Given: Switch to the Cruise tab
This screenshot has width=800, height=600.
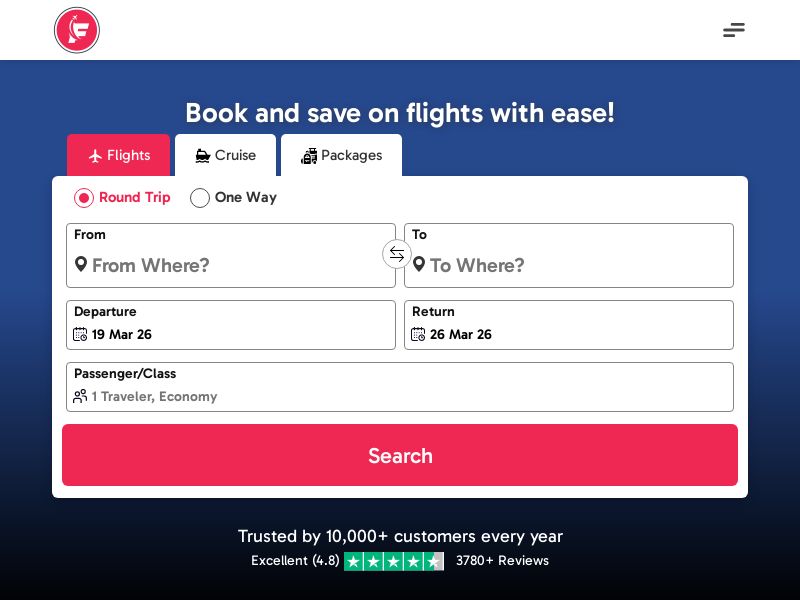Looking at the screenshot, I should click(x=225, y=155).
